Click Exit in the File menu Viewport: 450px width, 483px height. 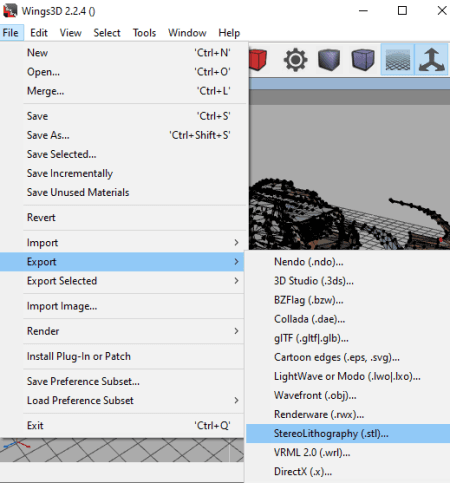(x=123, y=425)
